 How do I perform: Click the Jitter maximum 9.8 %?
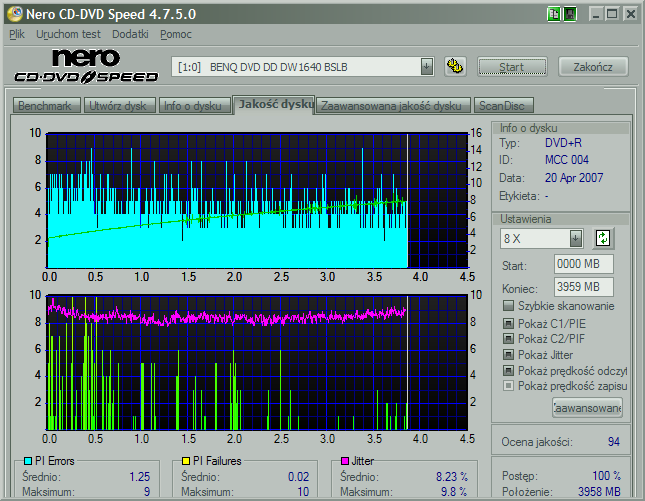point(454,492)
